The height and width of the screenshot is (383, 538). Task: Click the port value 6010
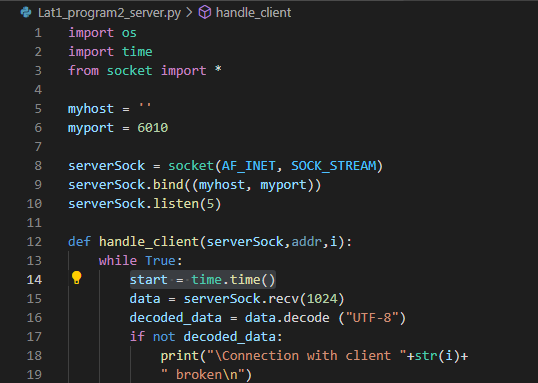(x=153, y=128)
